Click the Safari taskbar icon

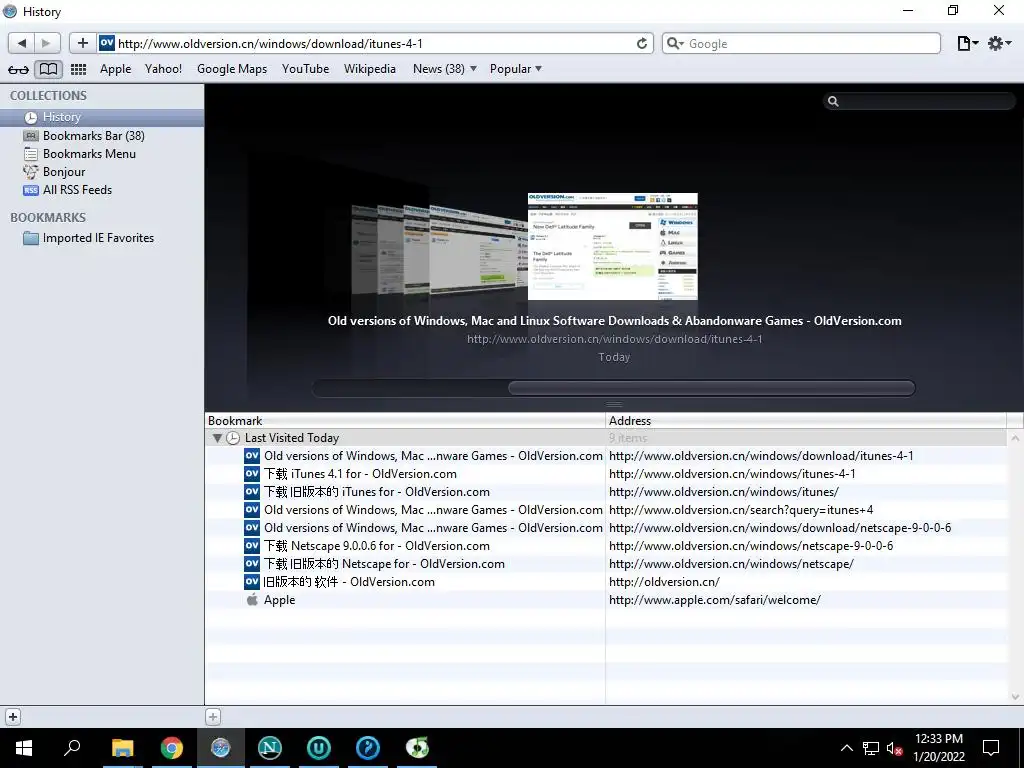[221, 748]
